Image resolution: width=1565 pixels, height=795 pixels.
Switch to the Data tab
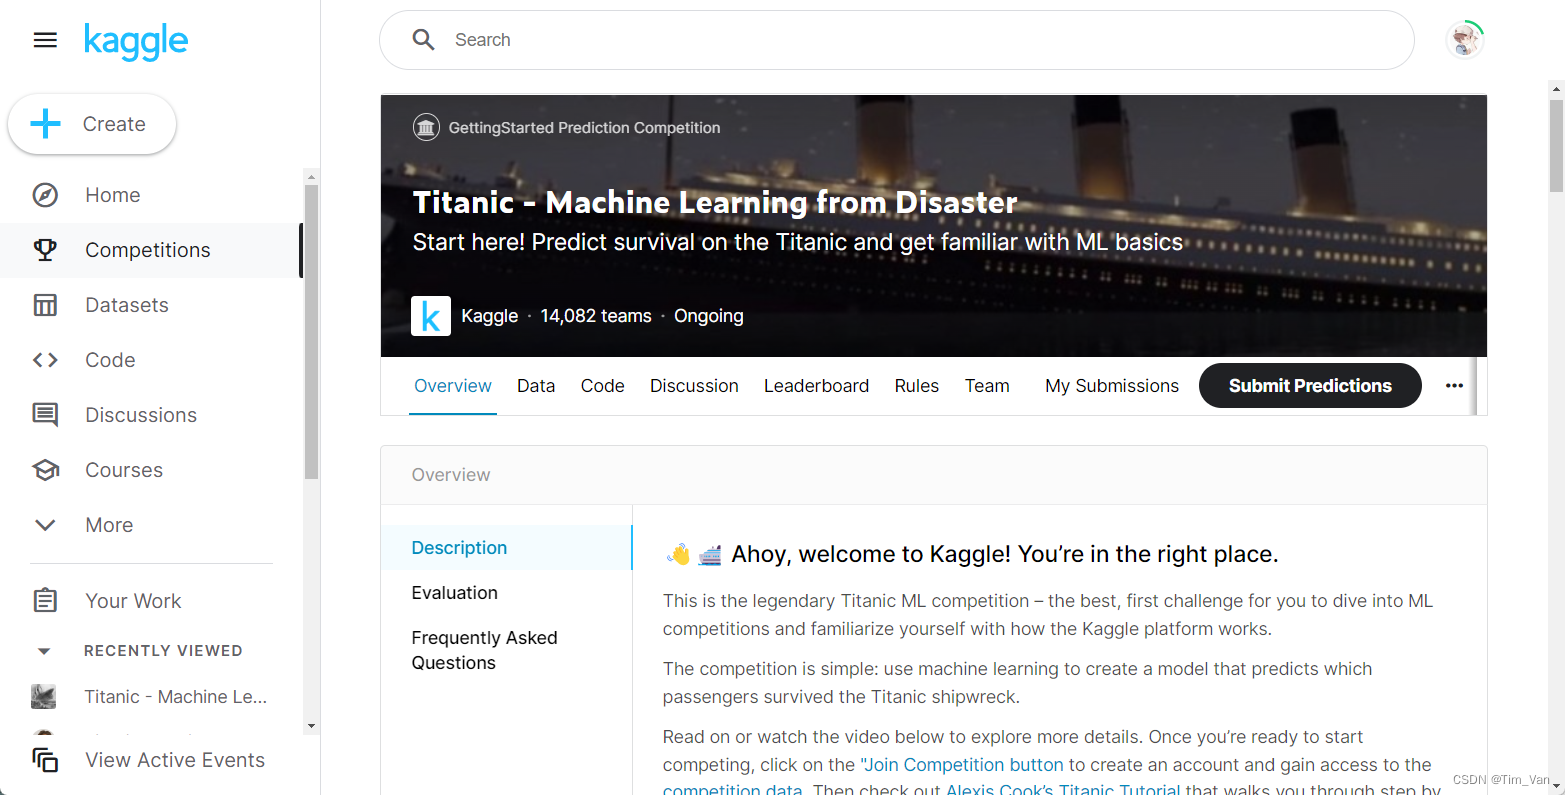pos(536,385)
